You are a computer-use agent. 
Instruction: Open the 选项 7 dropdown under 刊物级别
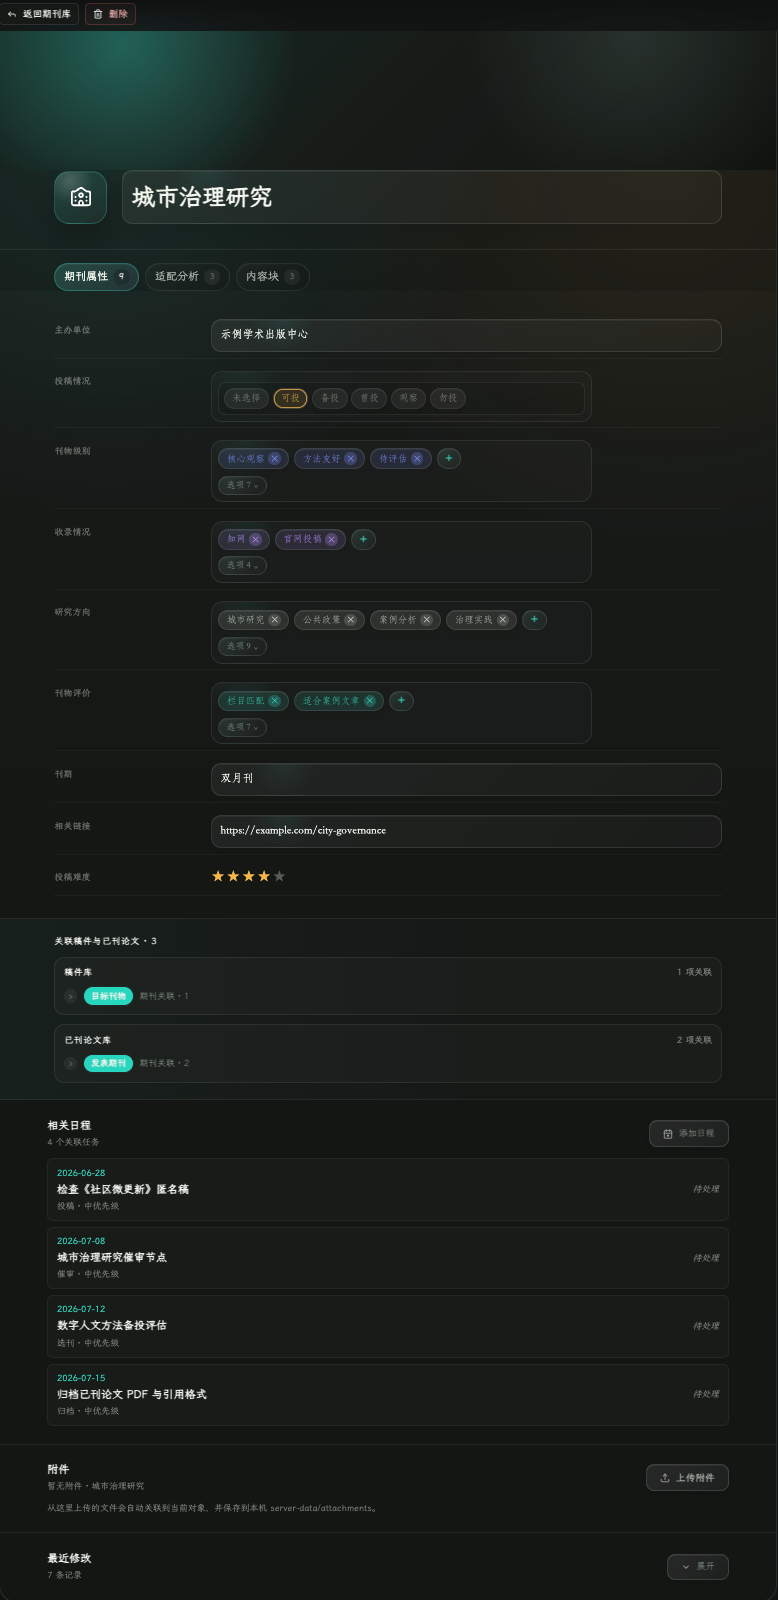click(x=242, y=485)
